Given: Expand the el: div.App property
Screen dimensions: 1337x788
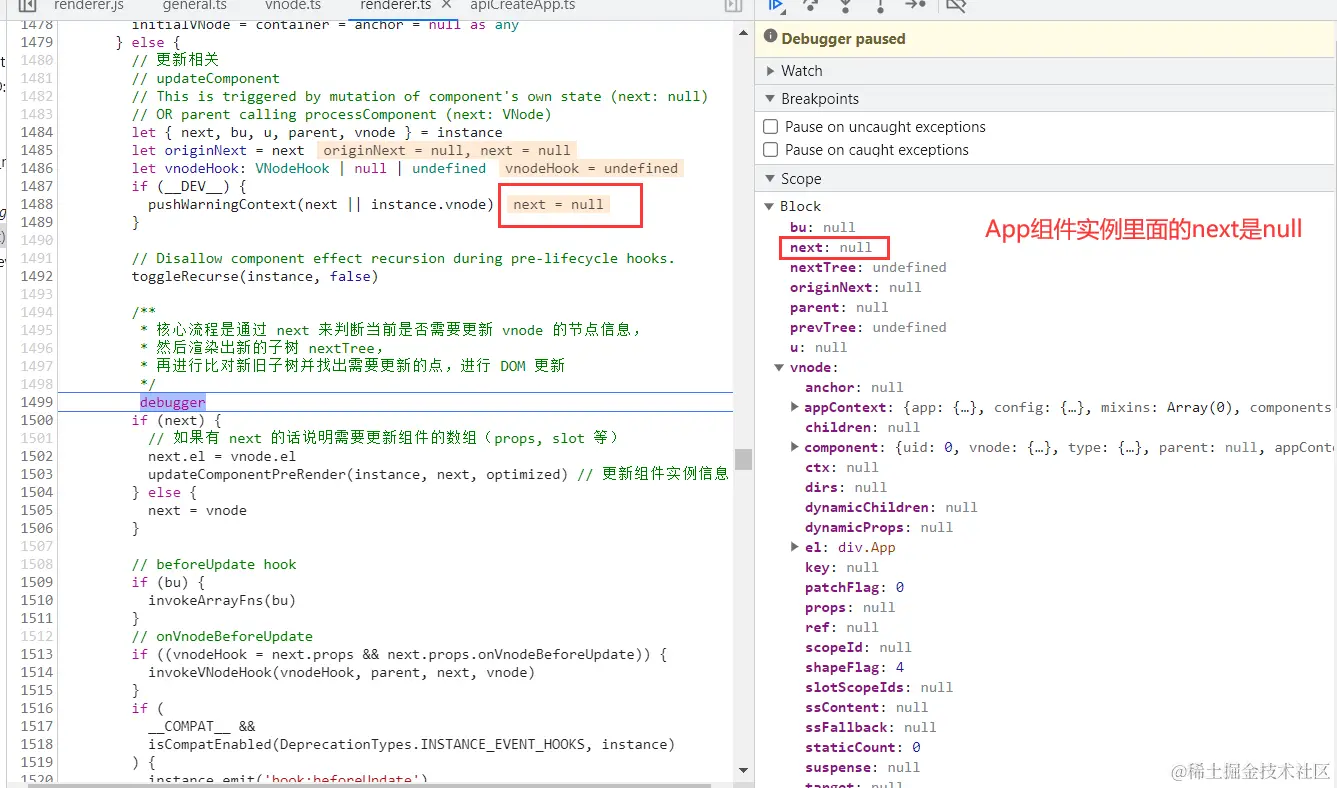Looking at the screenshot, I should 795,547.
